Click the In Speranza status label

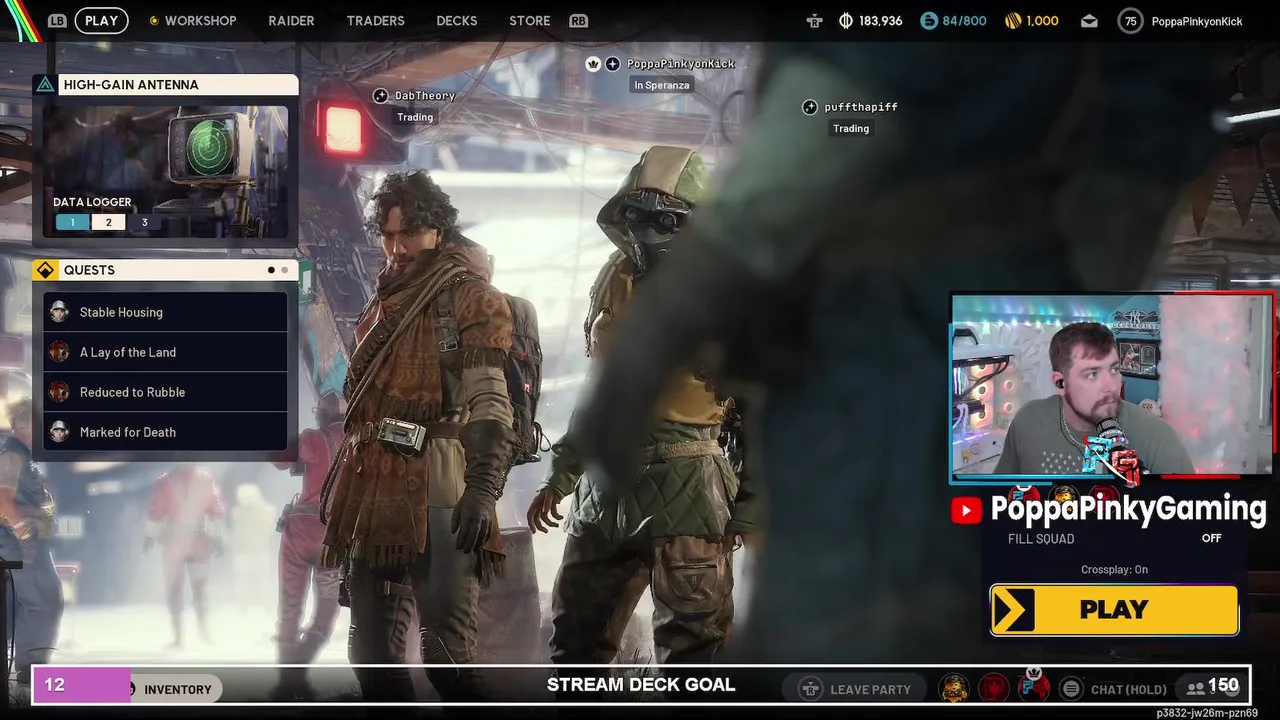[661, 85]
